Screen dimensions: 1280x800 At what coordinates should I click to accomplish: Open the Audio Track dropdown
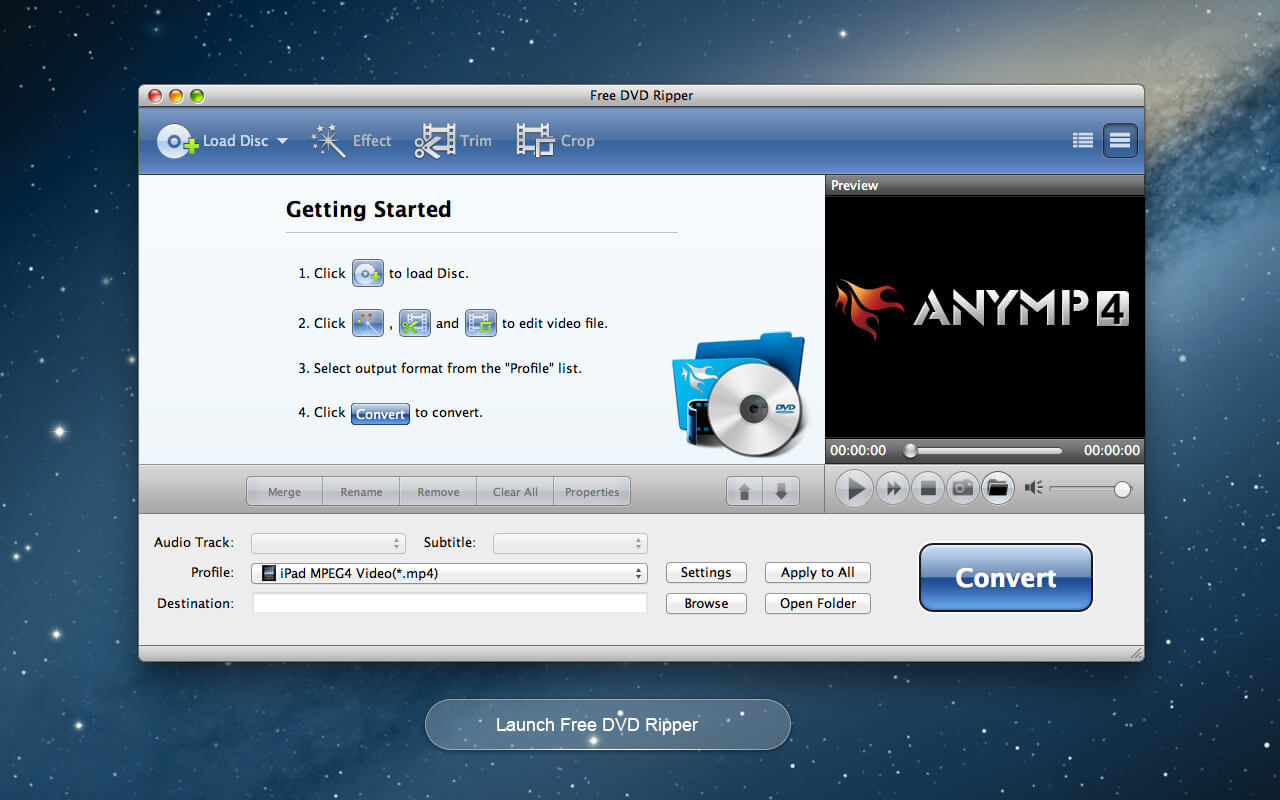(328, 543)
